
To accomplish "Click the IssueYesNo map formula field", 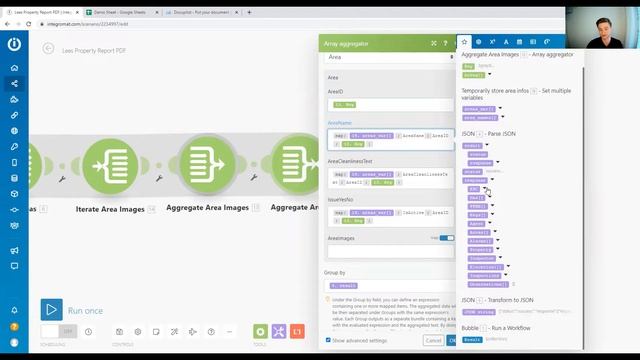I will [x=391, y=217].
